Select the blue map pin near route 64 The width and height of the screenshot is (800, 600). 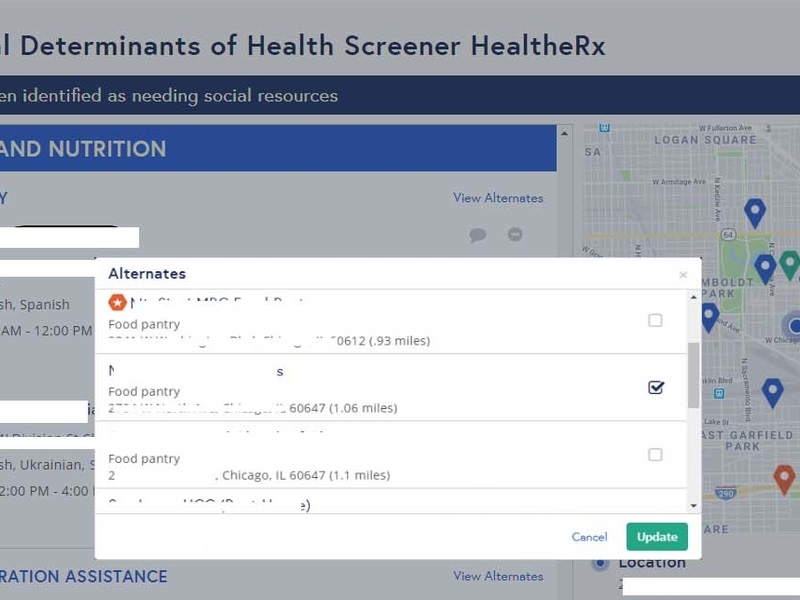click(755, 211)
